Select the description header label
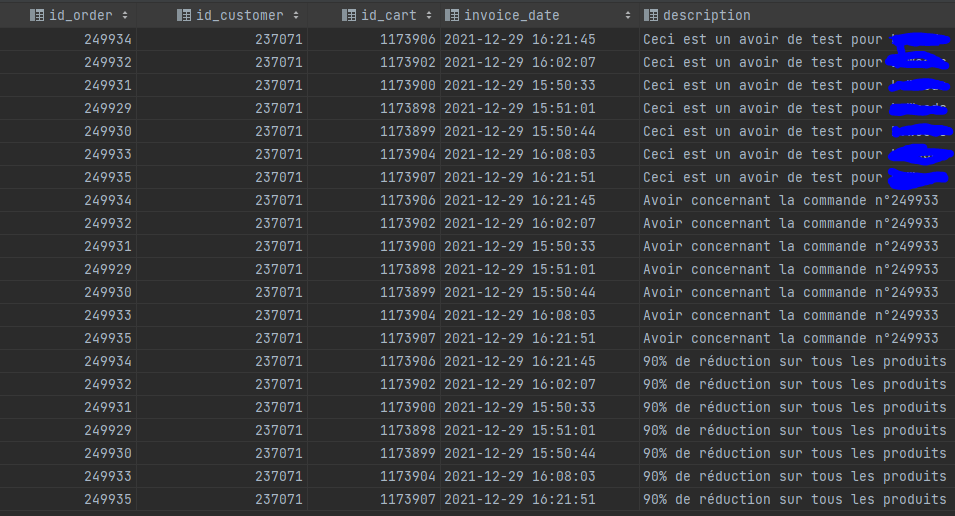 click(x=705, y=15)
